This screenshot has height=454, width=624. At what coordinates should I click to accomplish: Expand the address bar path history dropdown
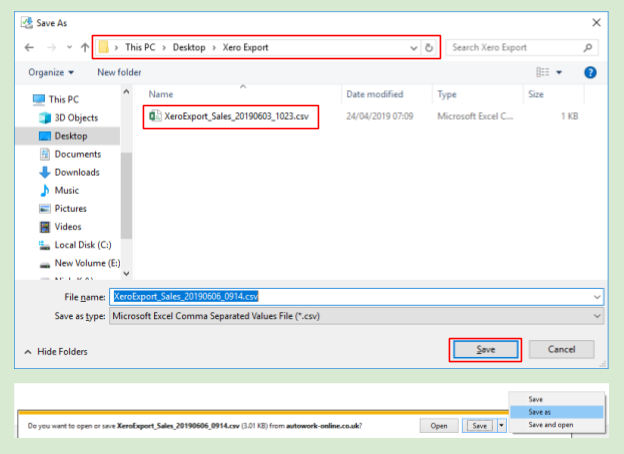pyautogui.click(x=414, y=47)
